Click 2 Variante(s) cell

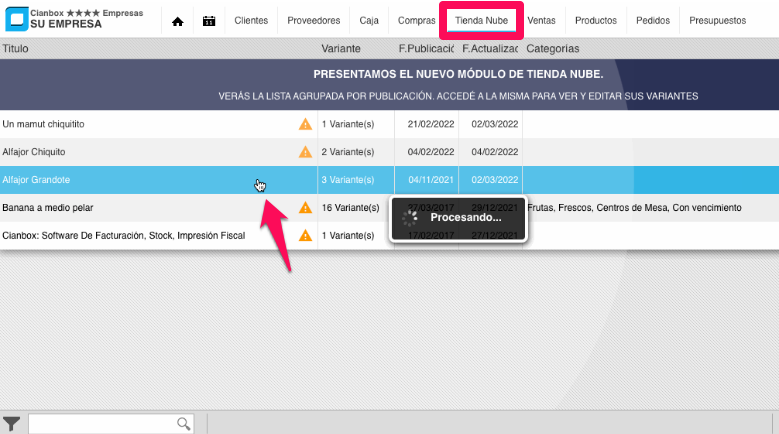pos(348,152)
